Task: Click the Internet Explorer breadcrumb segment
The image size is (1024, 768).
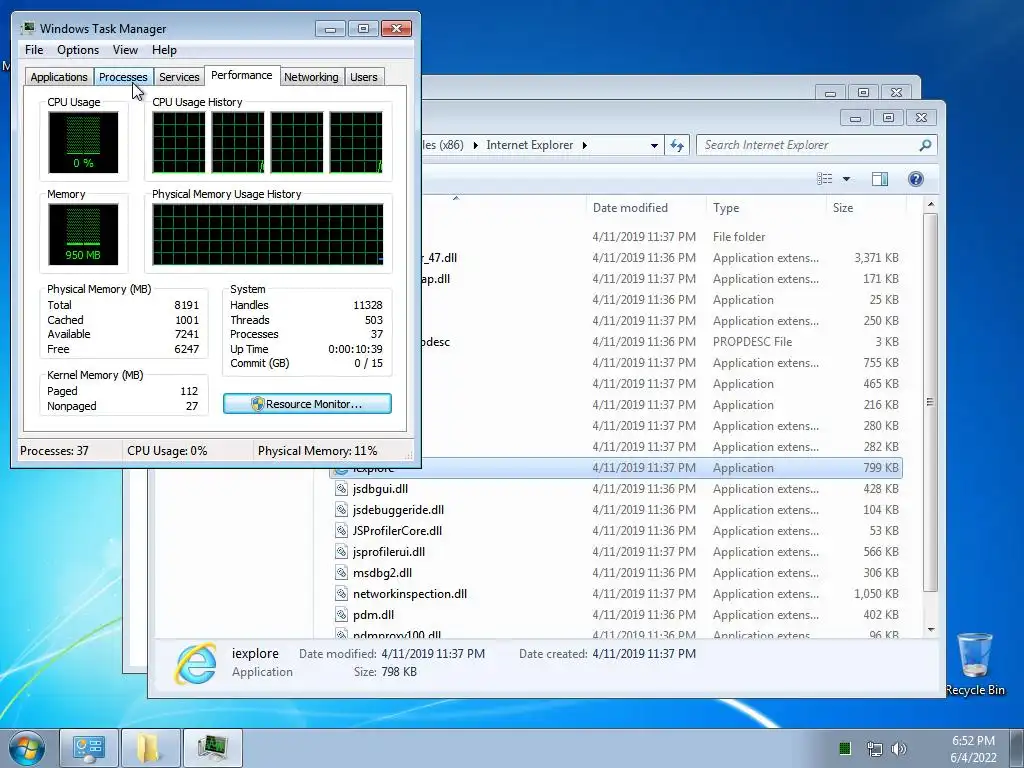Action: [530, 145]
